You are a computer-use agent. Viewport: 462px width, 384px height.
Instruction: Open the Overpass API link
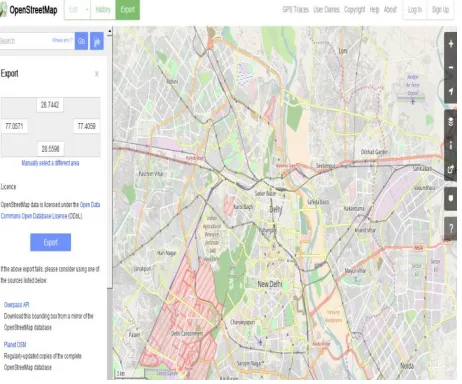tap(17, 305)
